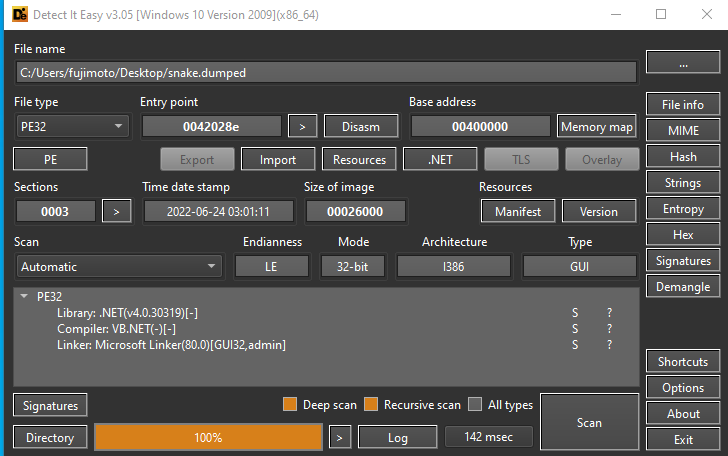
Task: Toggle the Recursive scan checkbox
Action: tap(372, 405)
